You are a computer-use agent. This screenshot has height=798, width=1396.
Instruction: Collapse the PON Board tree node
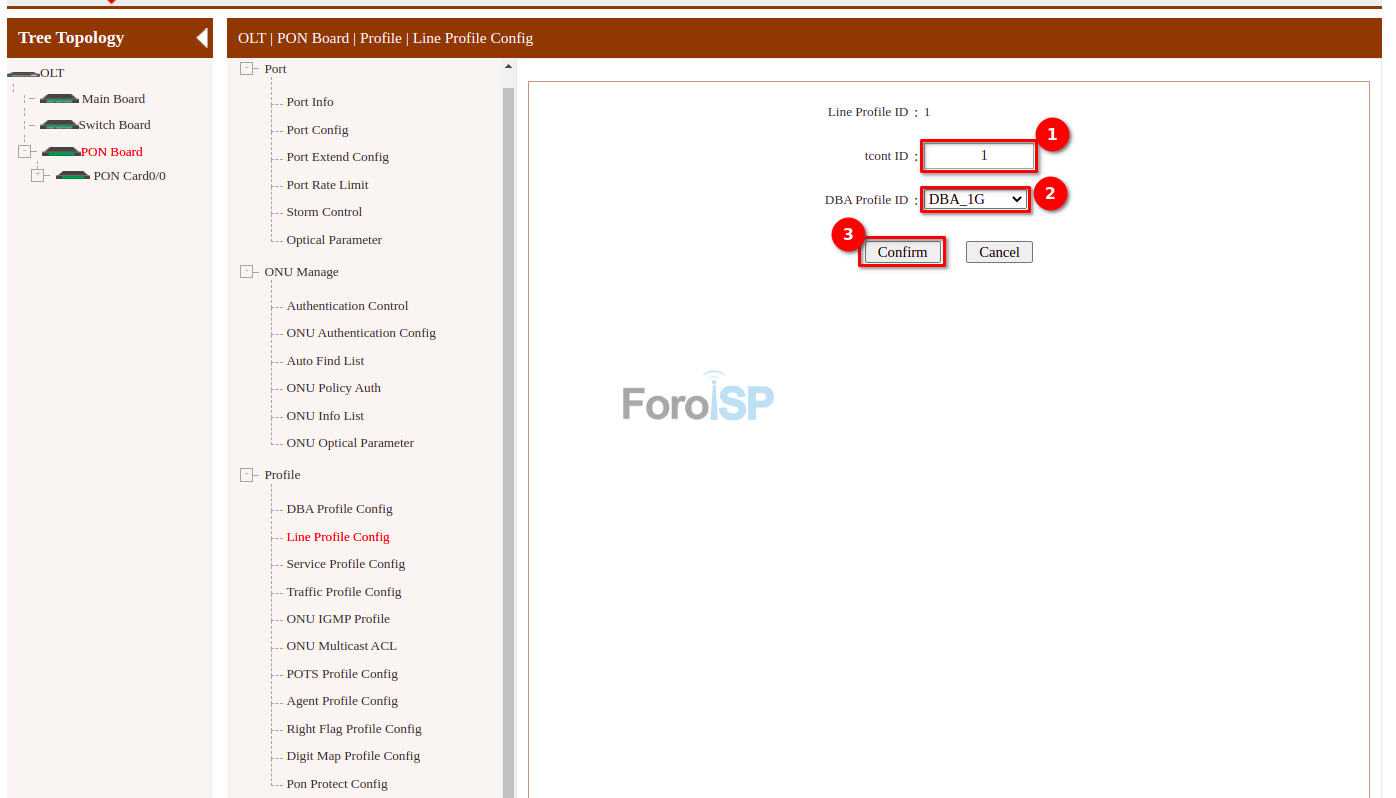point(26,151)
